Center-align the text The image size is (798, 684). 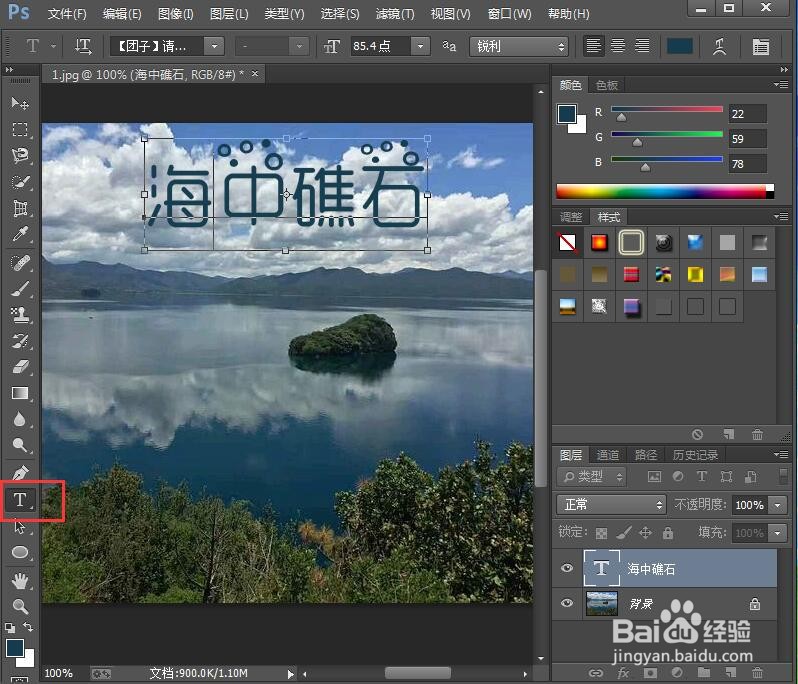(x=618, y=46)
